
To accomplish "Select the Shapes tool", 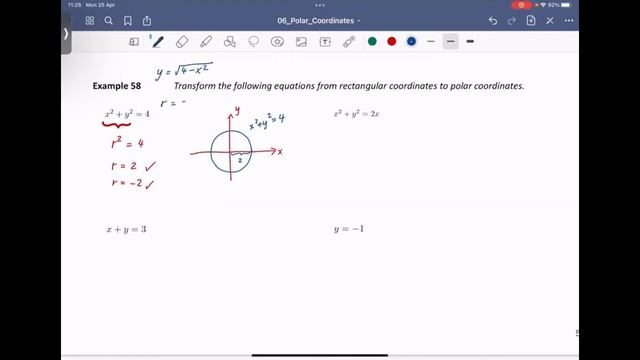I will coord(230,42).
